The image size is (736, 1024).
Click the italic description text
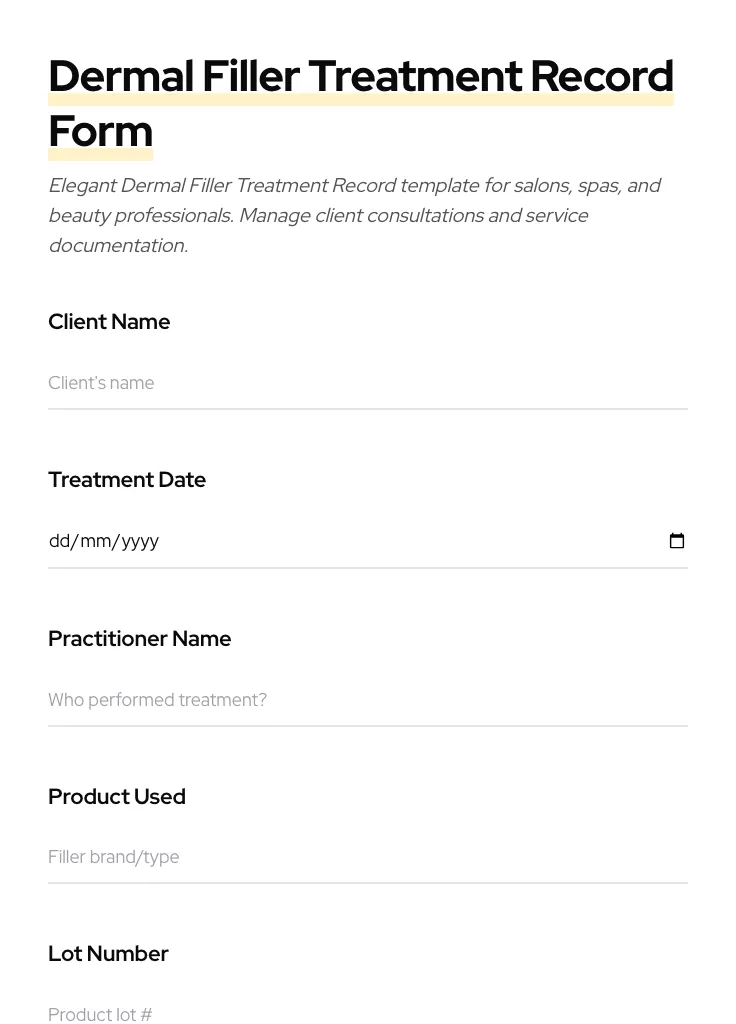pyautogui.click(x=355, y=214)
